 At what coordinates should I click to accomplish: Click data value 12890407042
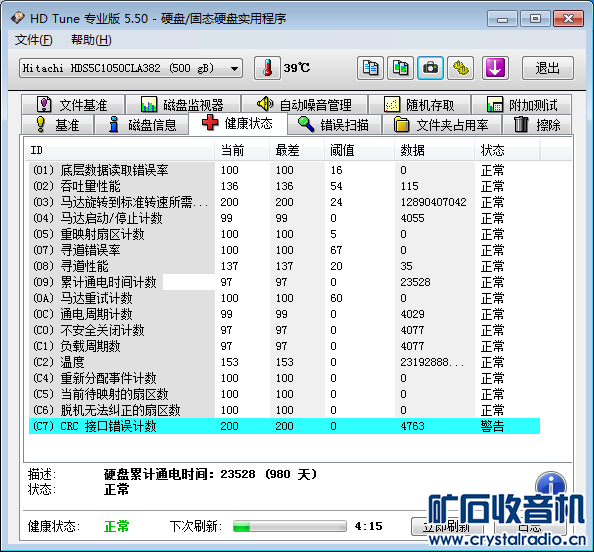(433, 202)
